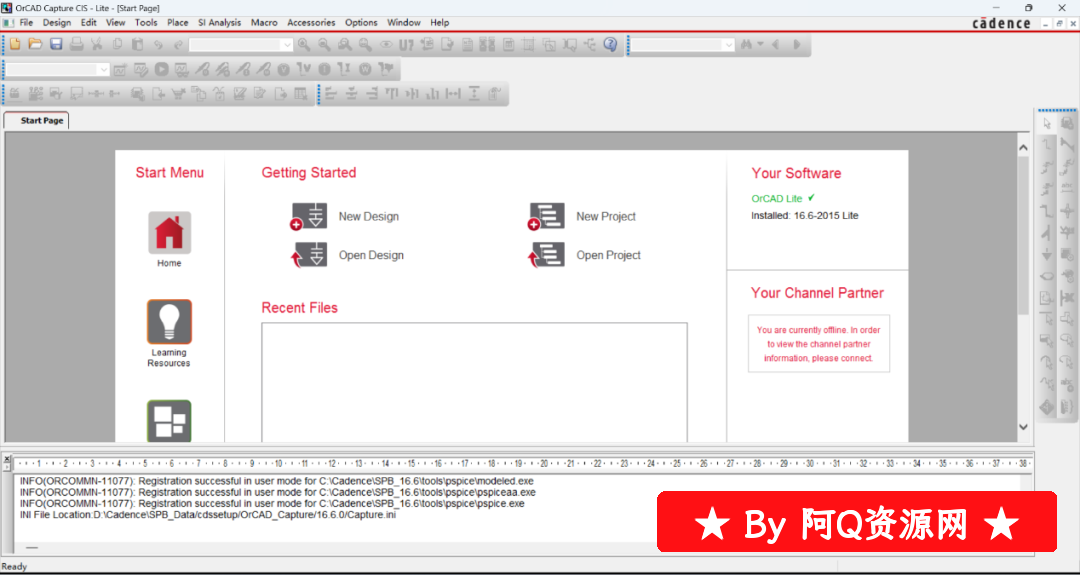Open the Window menu
Image resolution: width=1080 pixels, height=575 pixels.
404,23
